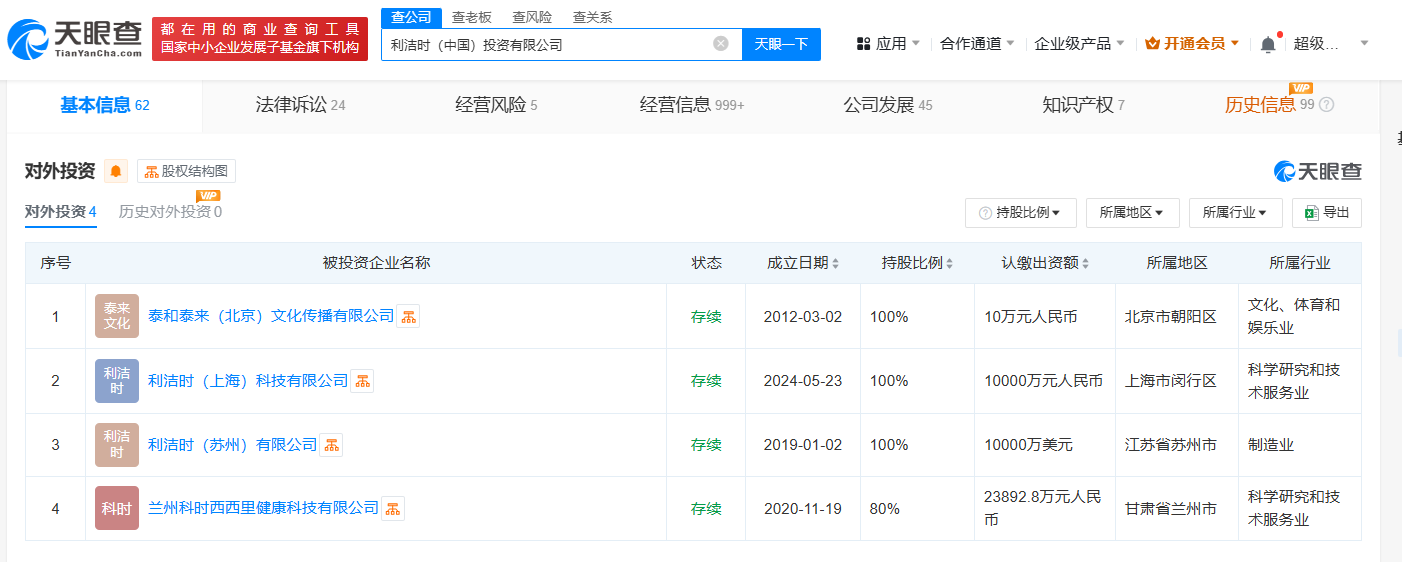Open 兰州科时西西里健康科技有限公司 link
Image resolution: width=1402 pixels, height=562 pixels.
pyautogui.click(x=263, y=508)
